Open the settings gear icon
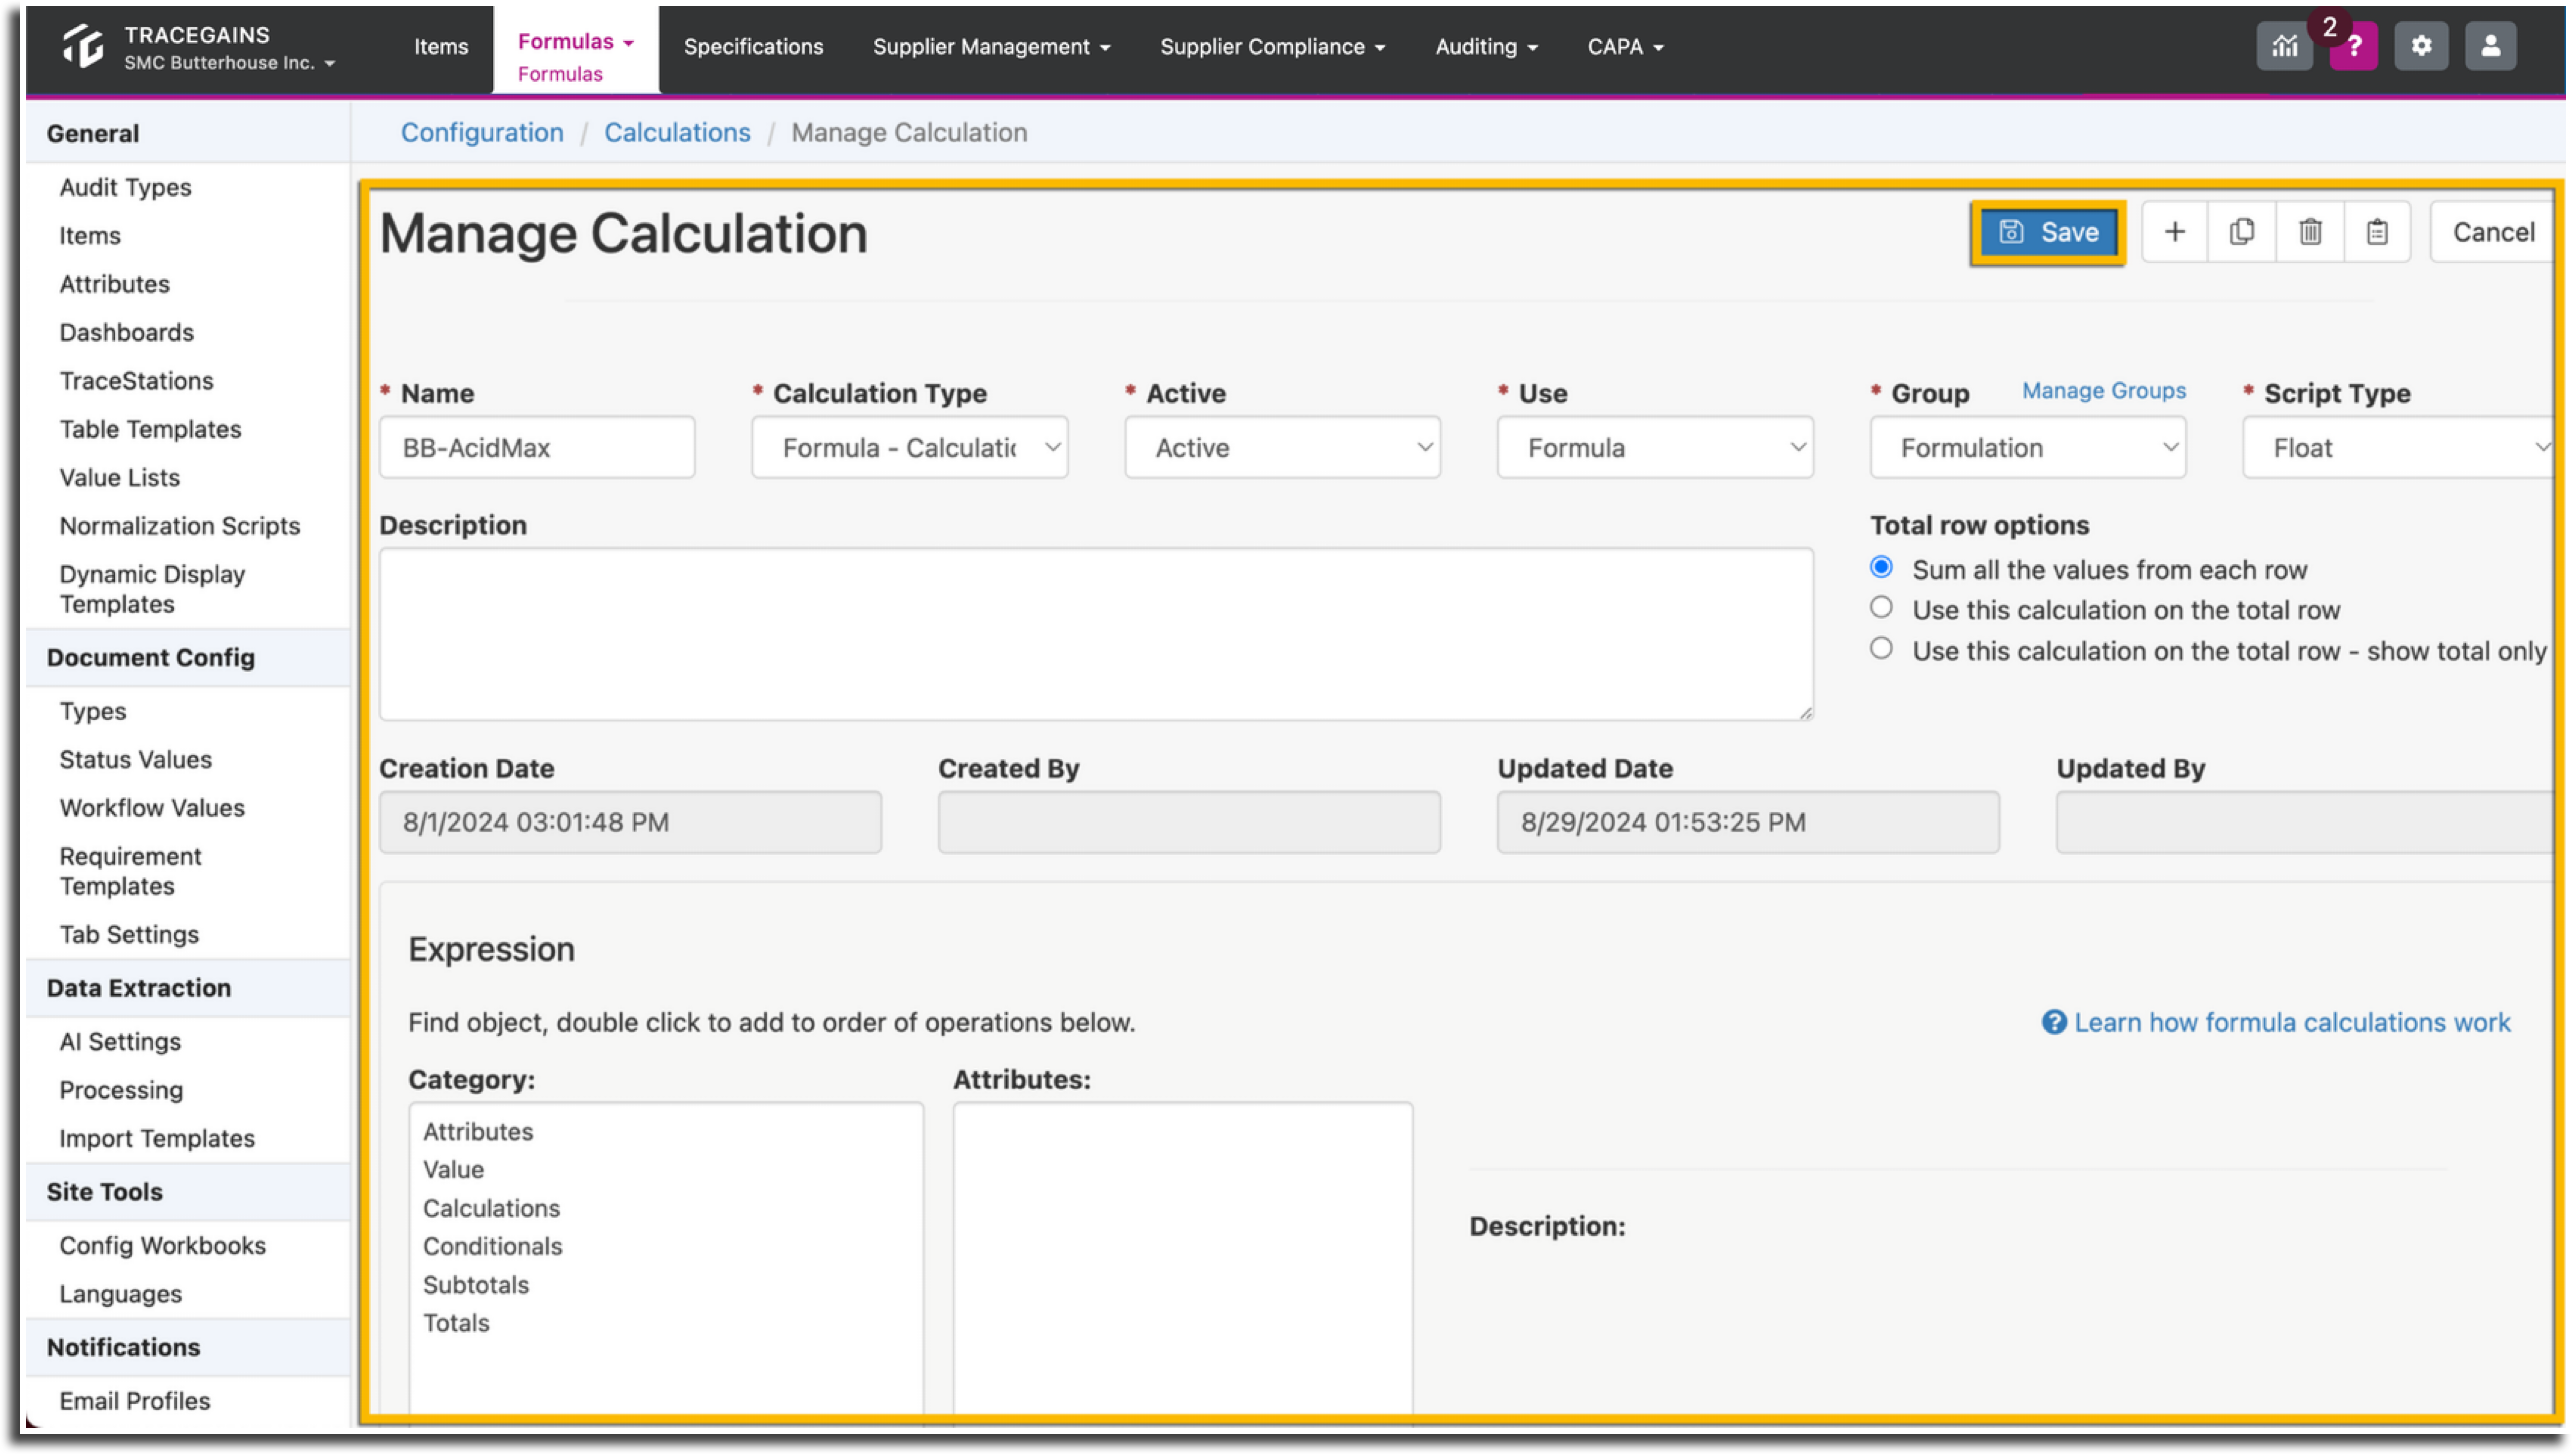The width and height of the screenshot is (2572, 1454). pyautogui.click(x=2419, y=46)
